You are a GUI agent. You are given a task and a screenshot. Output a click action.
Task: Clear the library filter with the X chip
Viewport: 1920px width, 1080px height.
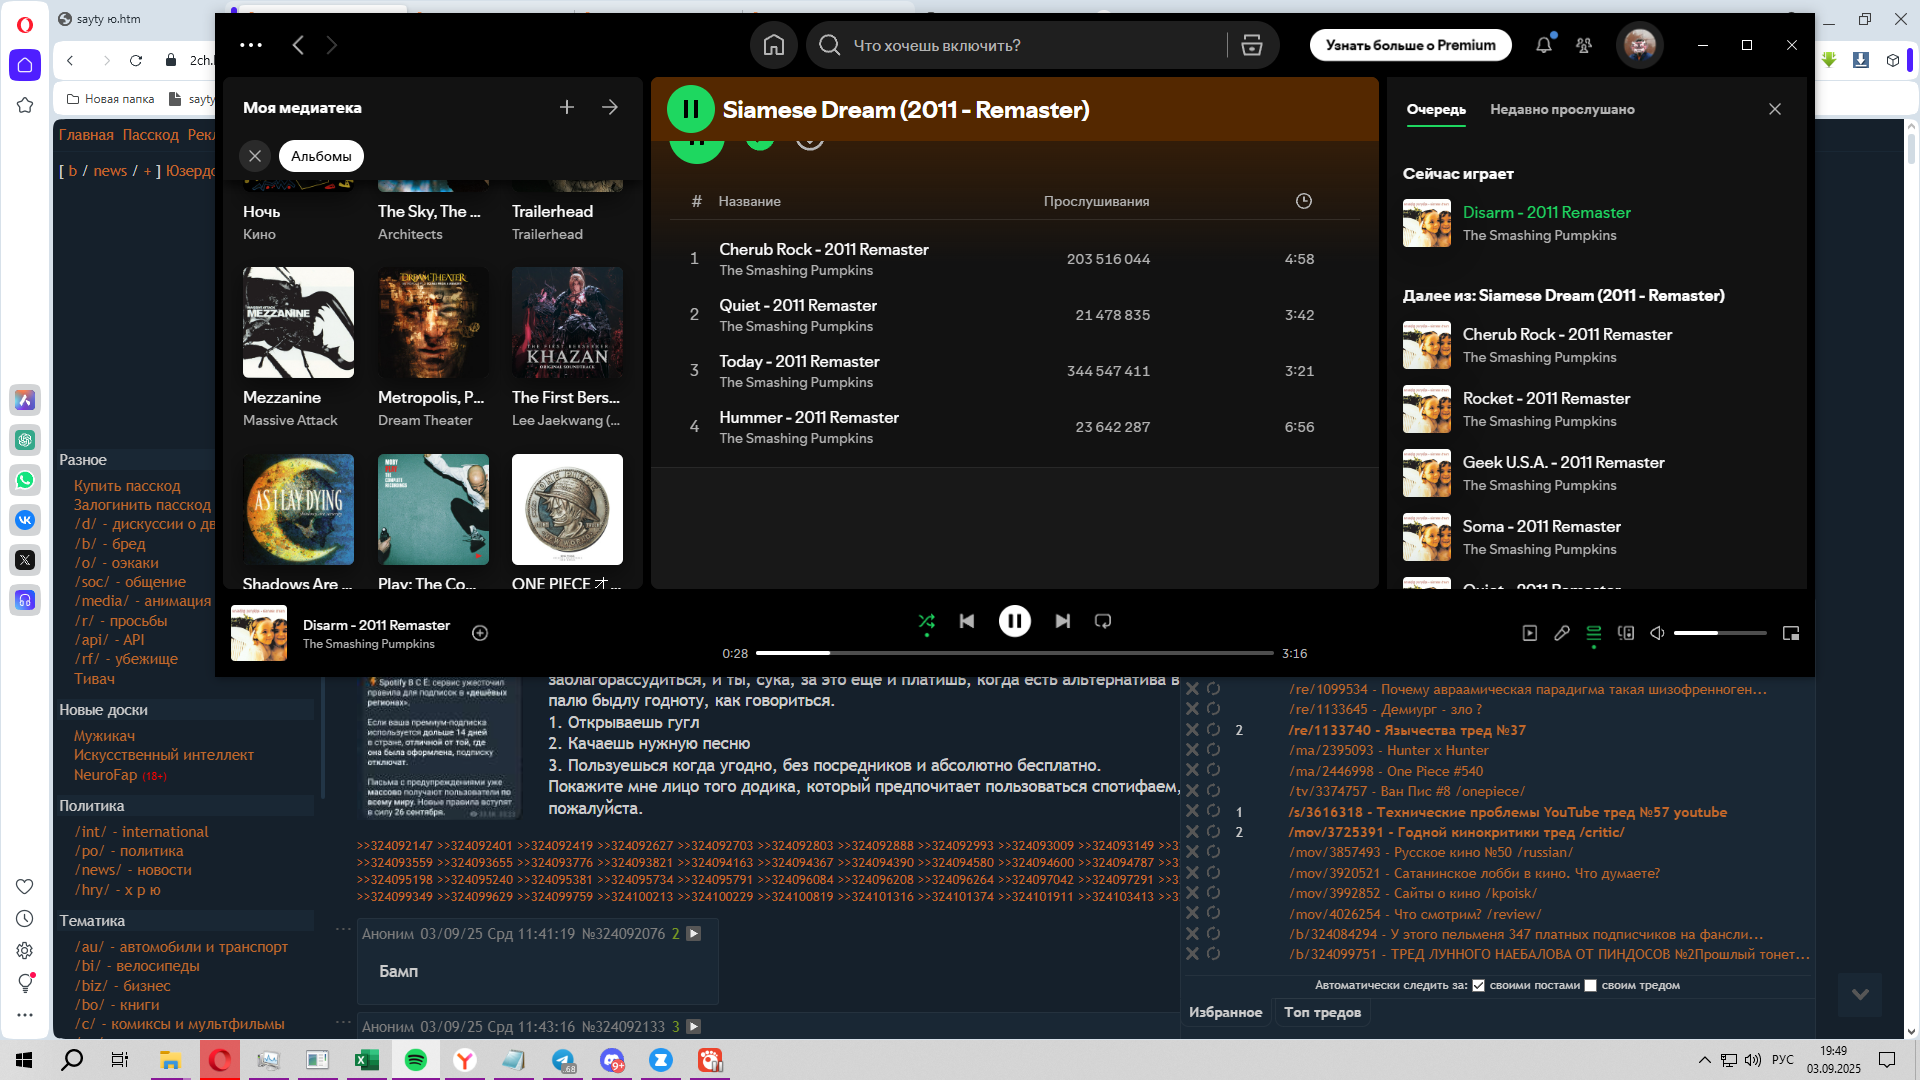point(255,156)
